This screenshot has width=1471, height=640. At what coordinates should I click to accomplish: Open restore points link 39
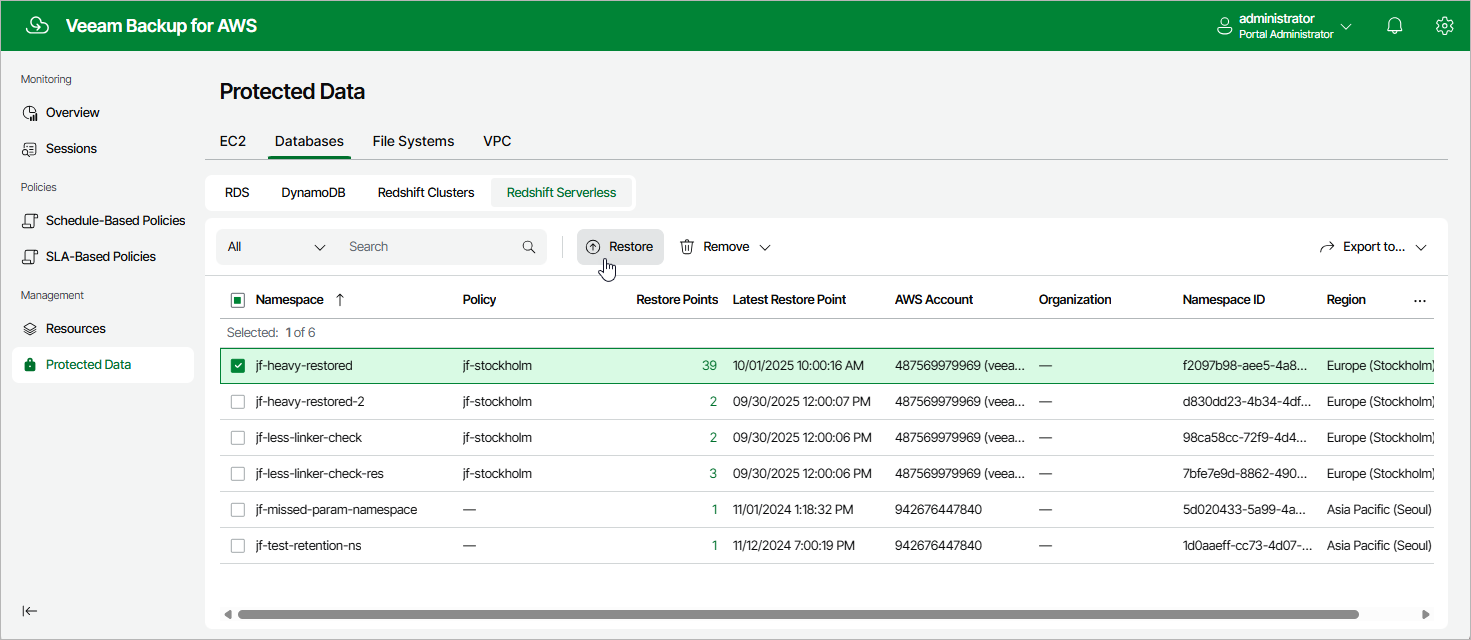pyautogui.click(x=709, y=366)
